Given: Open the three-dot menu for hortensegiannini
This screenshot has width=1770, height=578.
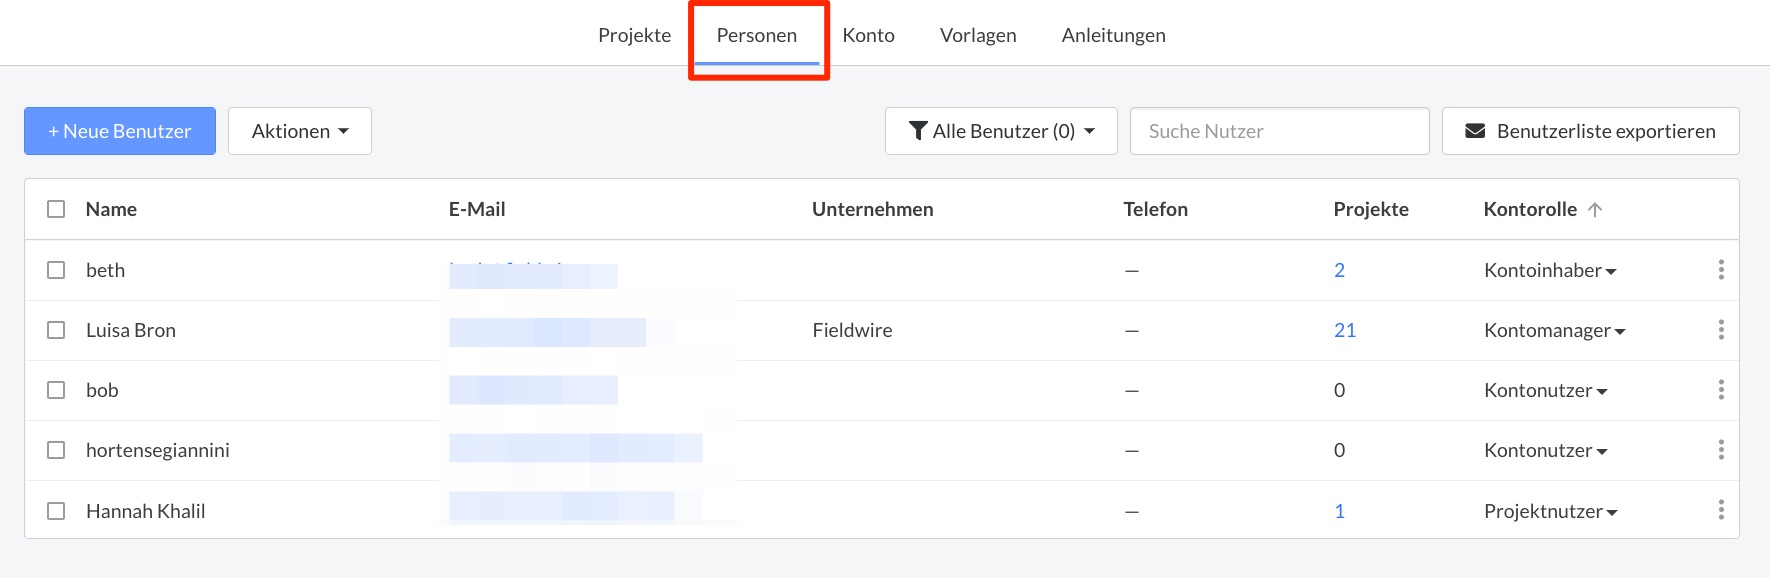Looking at the screenshot, I should [1721, 450].
